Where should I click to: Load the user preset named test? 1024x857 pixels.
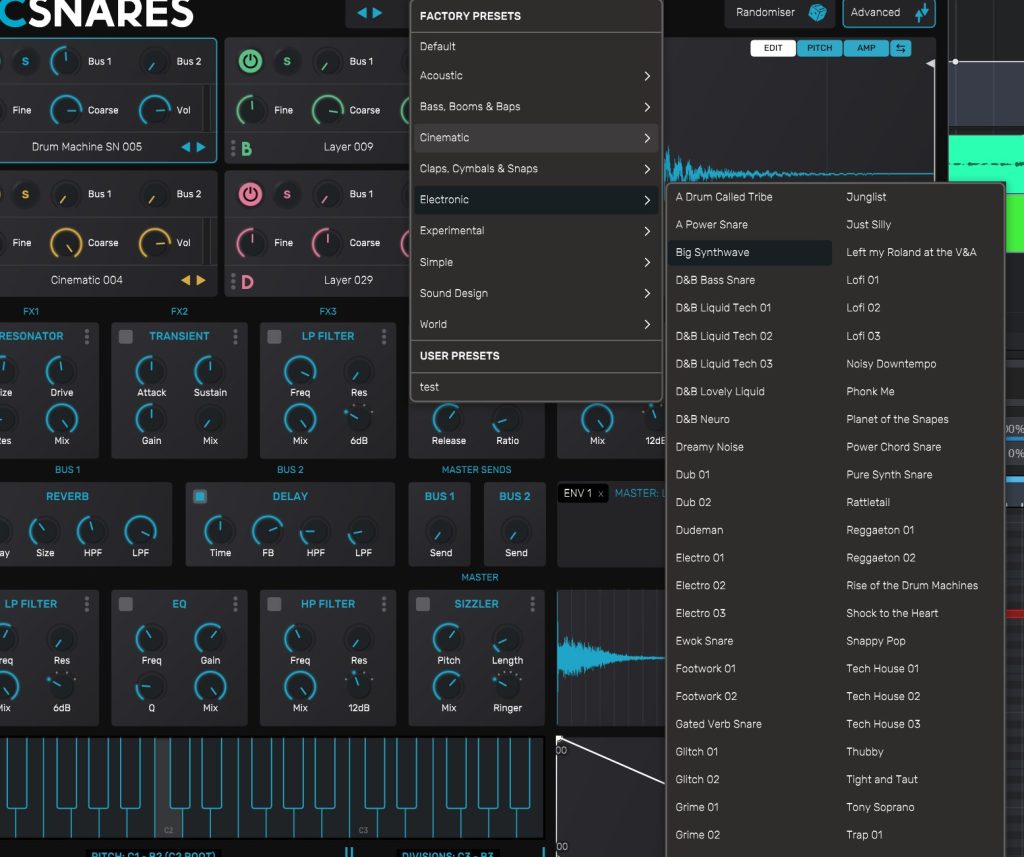pyautogui.click(x=430, y=387)
